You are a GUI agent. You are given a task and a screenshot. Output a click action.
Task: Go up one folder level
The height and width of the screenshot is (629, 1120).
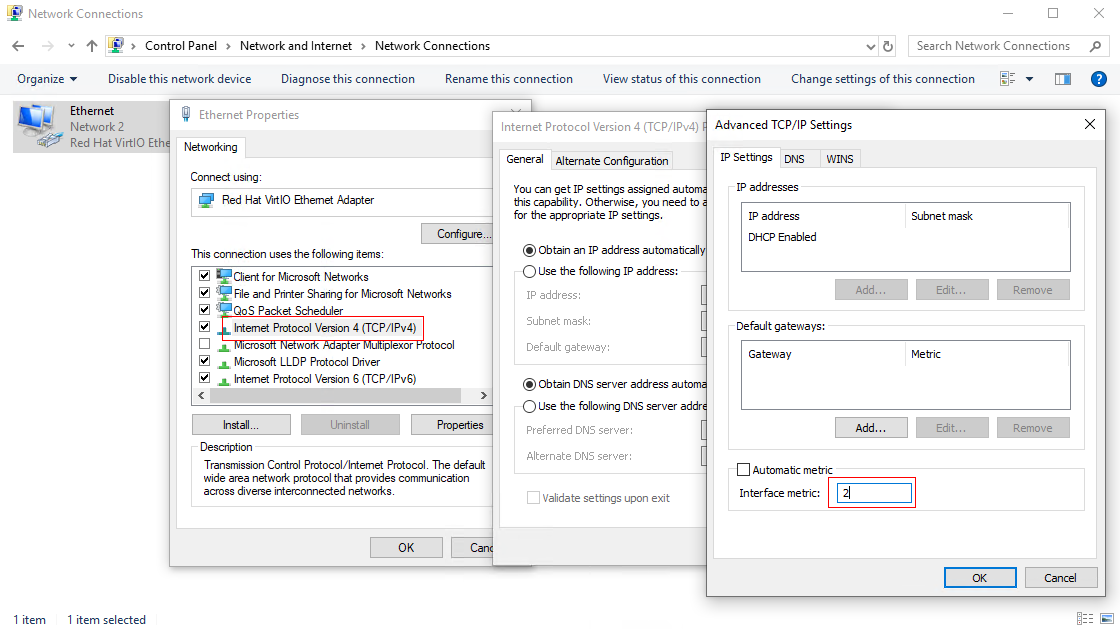click(91, 46)
